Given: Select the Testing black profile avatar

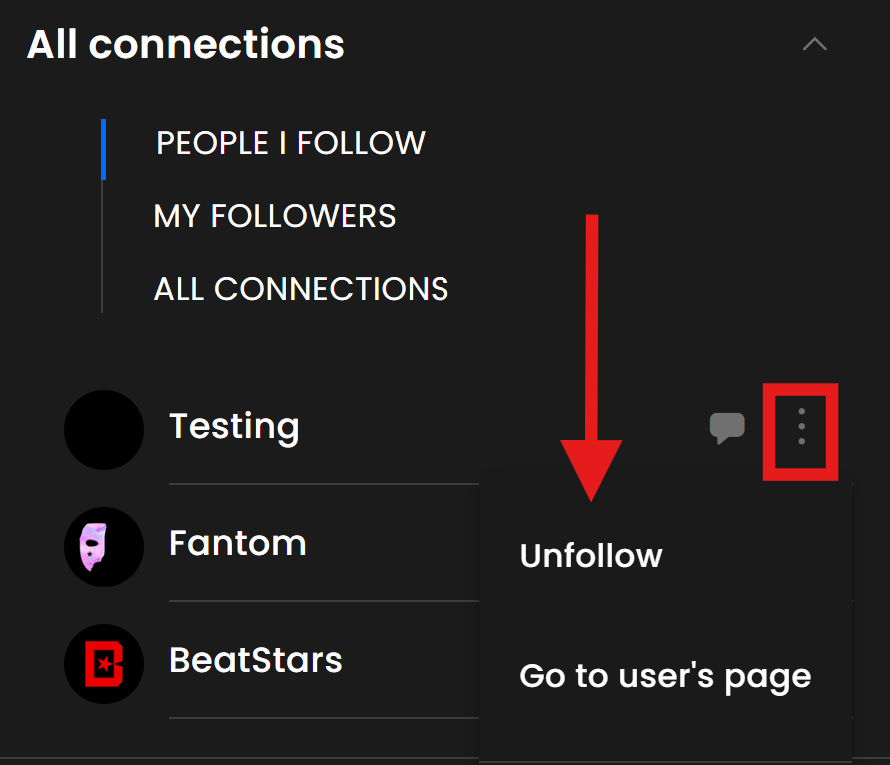Looking at the screenshot, I should point(104,430).
